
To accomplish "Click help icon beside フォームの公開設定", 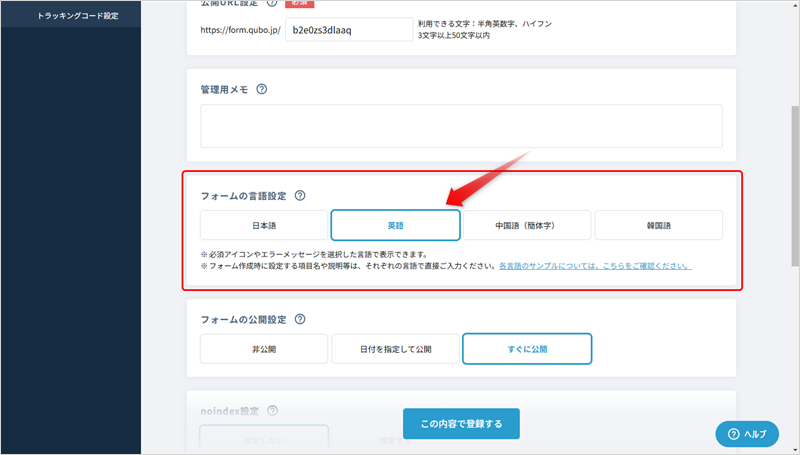I will 300,320.
